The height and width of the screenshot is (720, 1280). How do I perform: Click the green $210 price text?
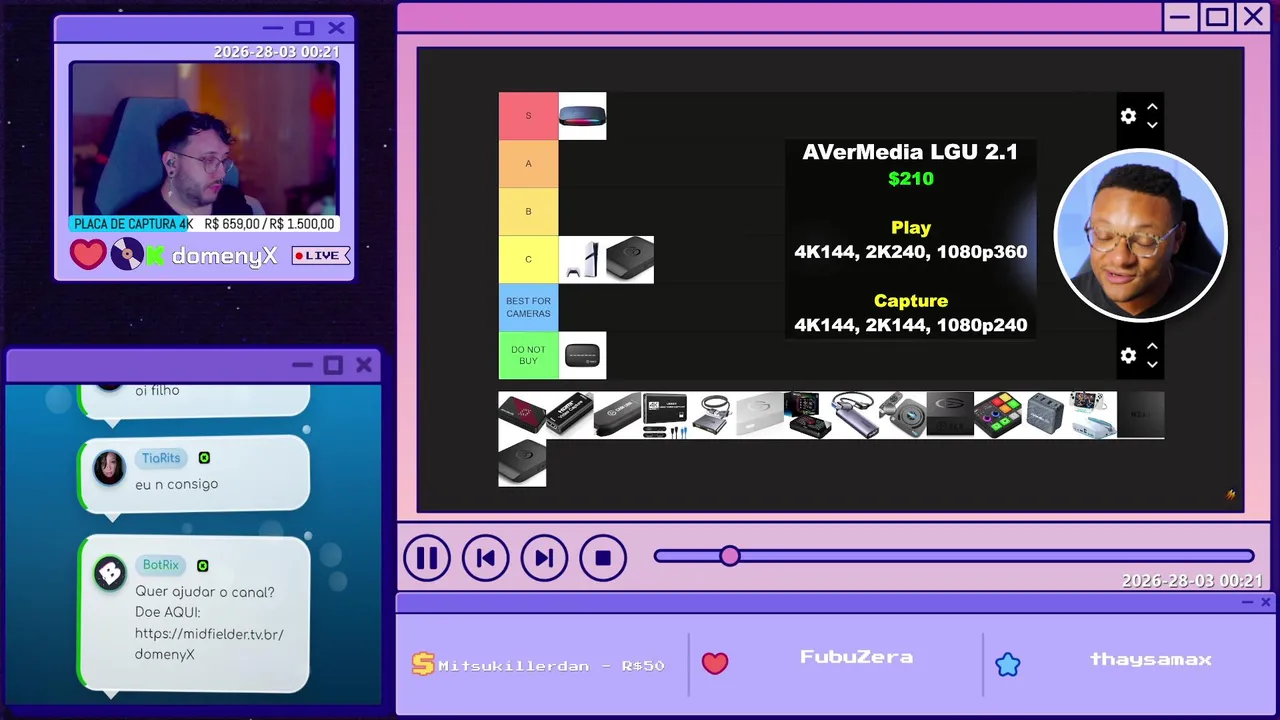(x=911, y=179)
